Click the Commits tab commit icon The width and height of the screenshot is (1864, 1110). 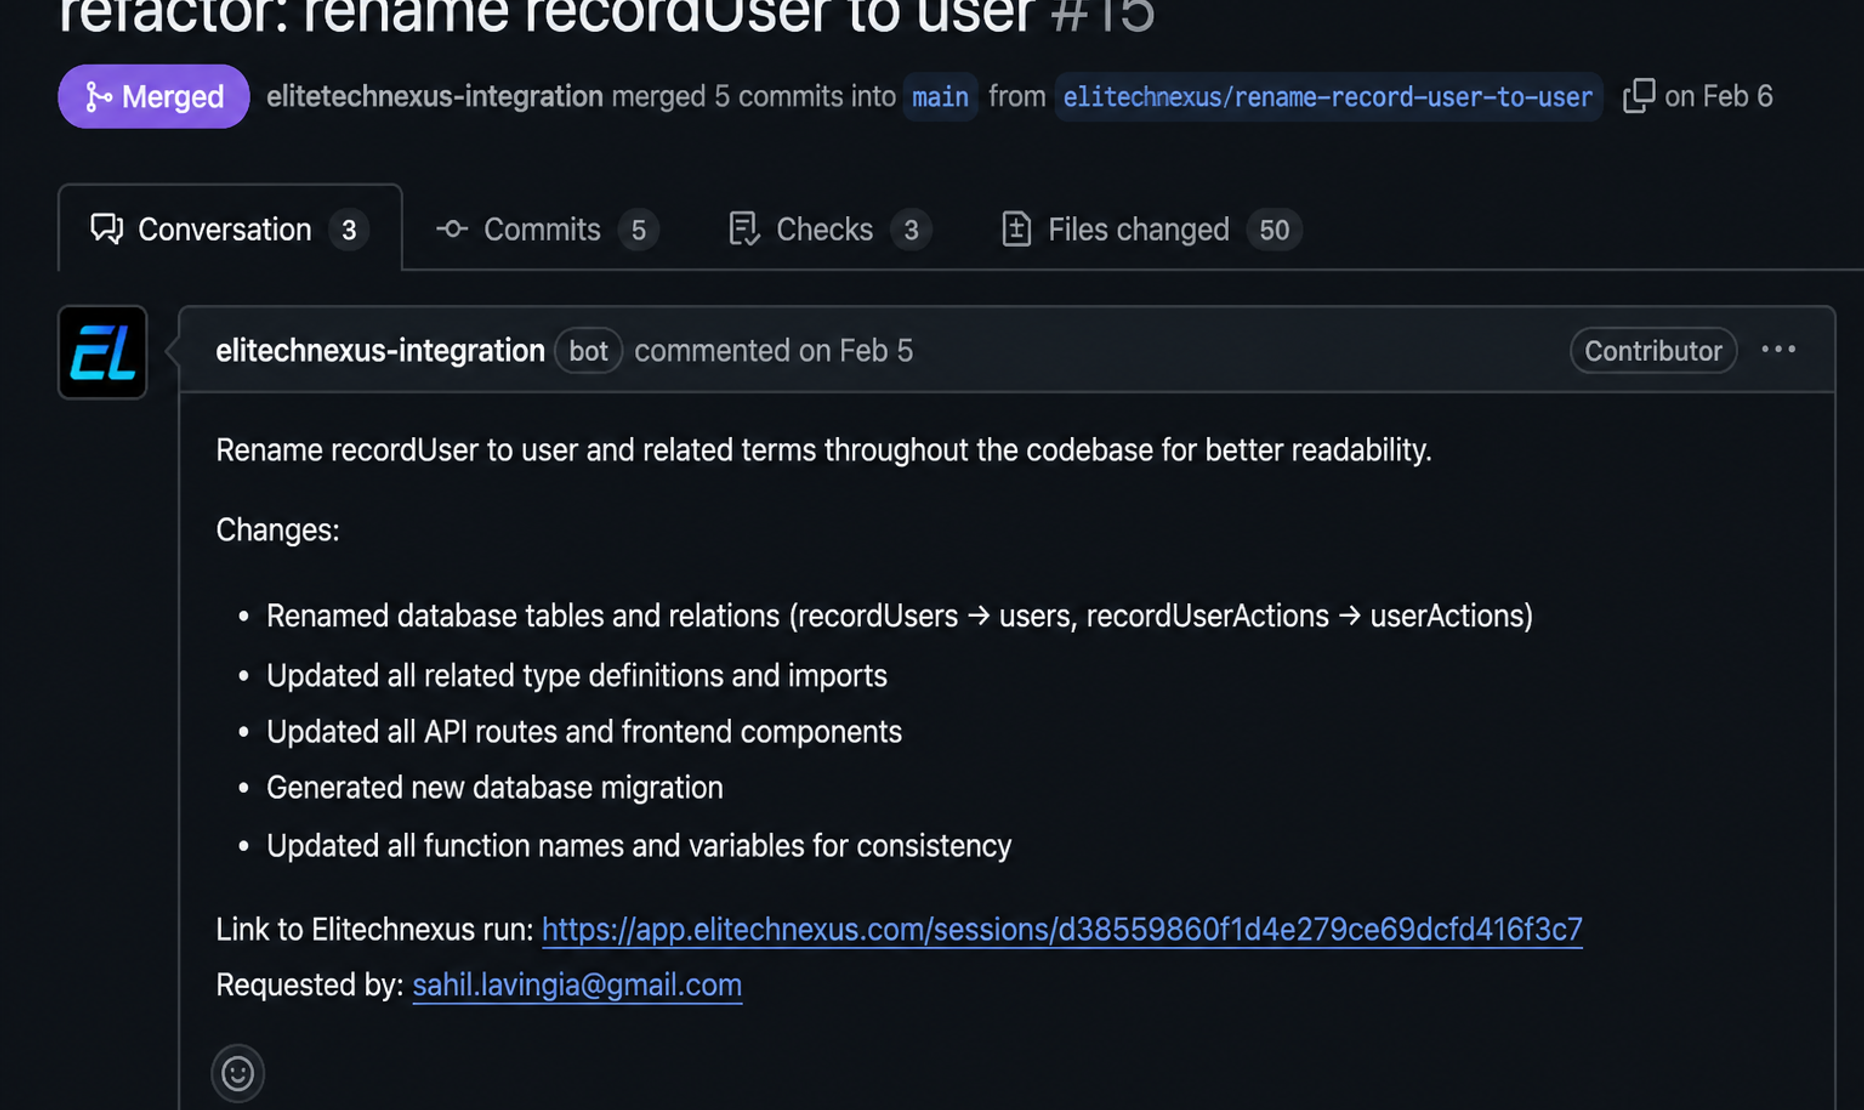(452, 229)
